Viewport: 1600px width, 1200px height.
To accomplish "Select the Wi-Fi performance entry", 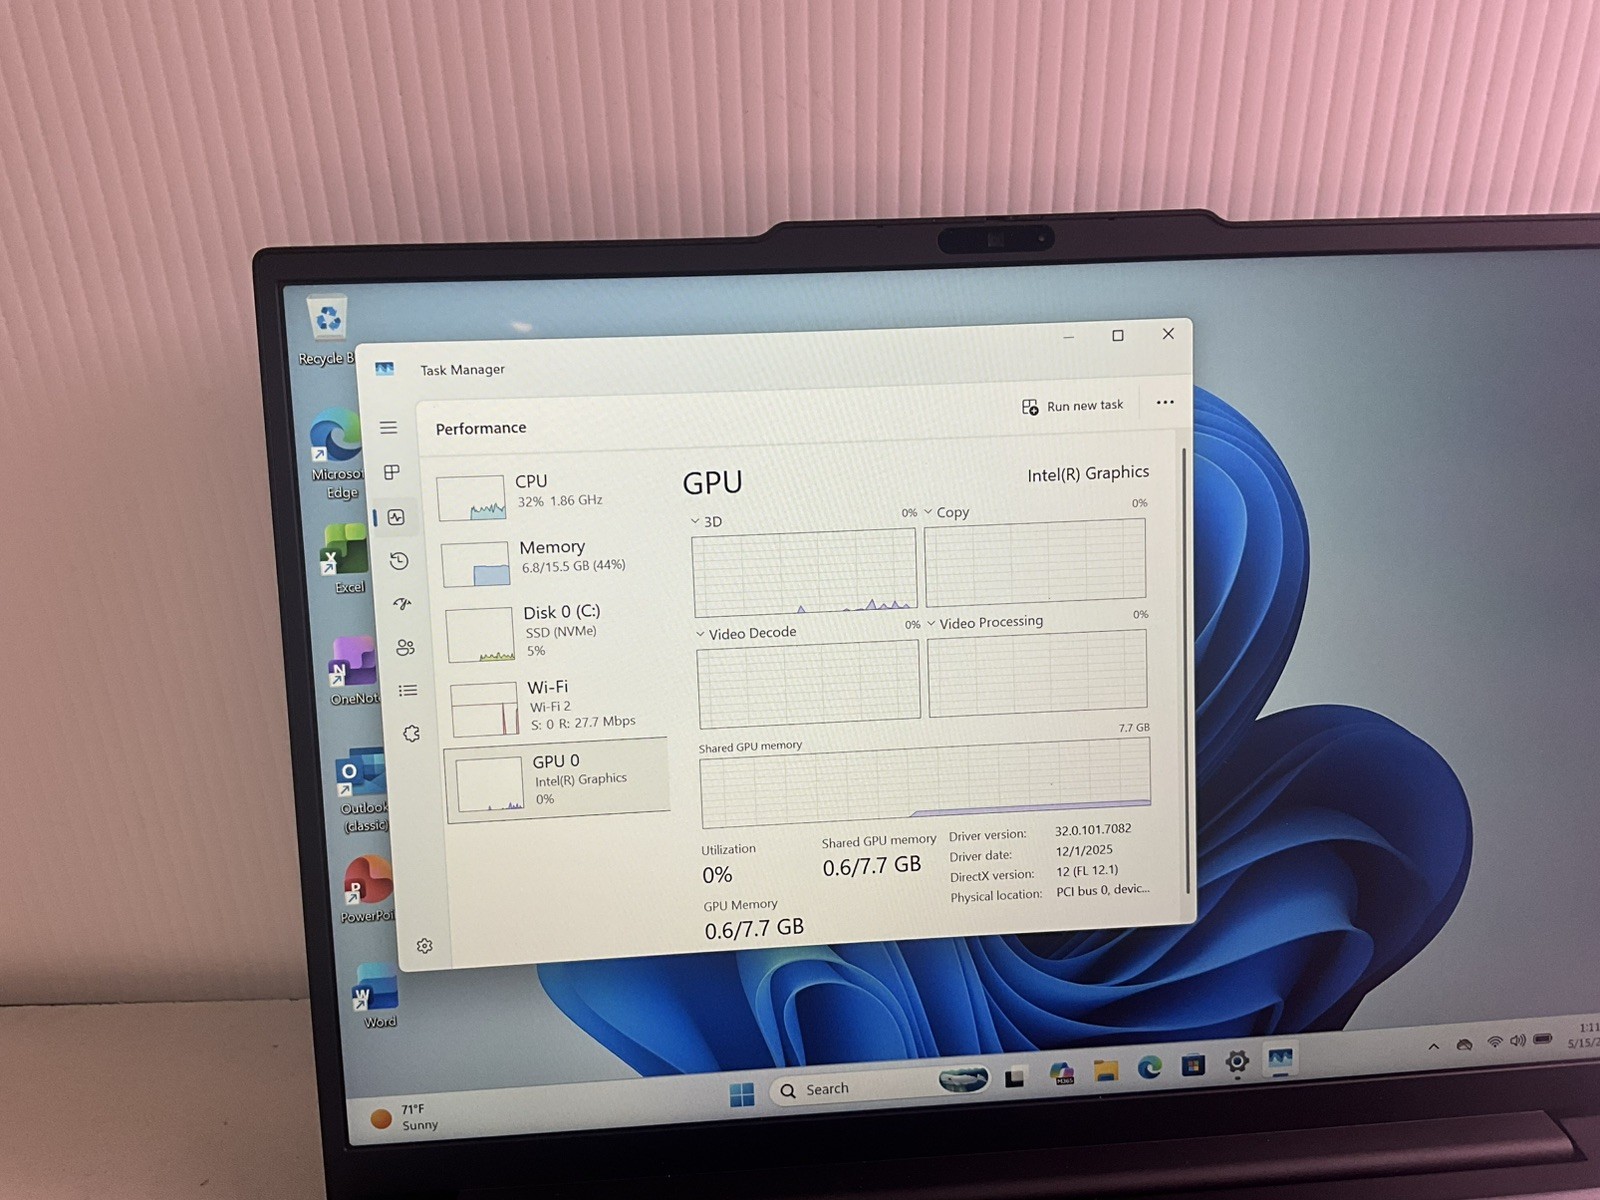I will pos(556,706).
